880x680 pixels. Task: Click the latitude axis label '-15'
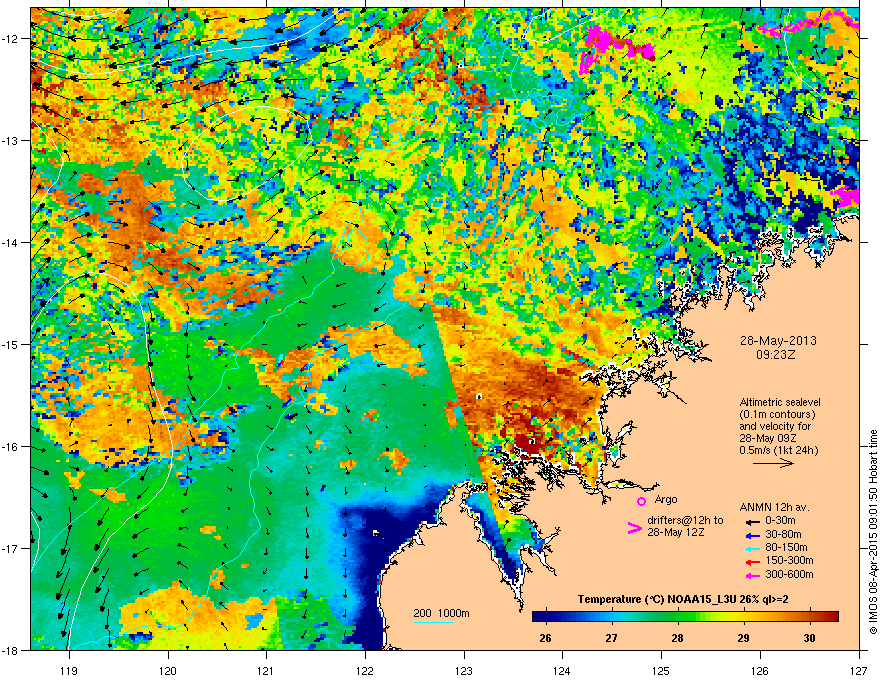[10, 344]
